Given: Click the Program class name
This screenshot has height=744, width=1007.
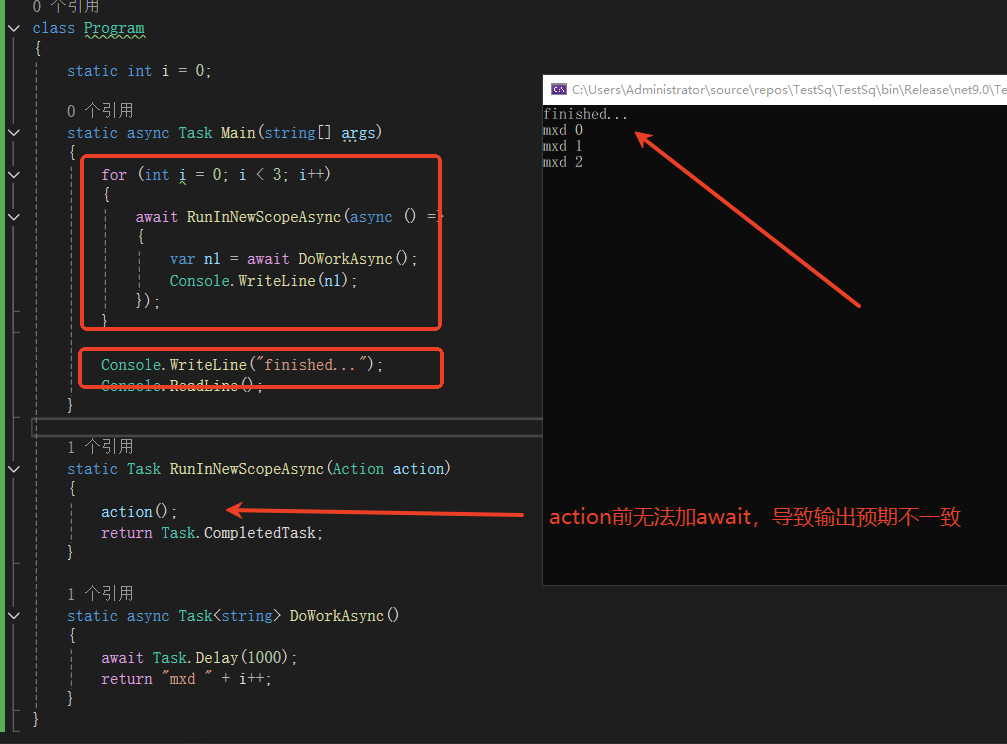Looking at the screenshot, I should click(114, 28).
